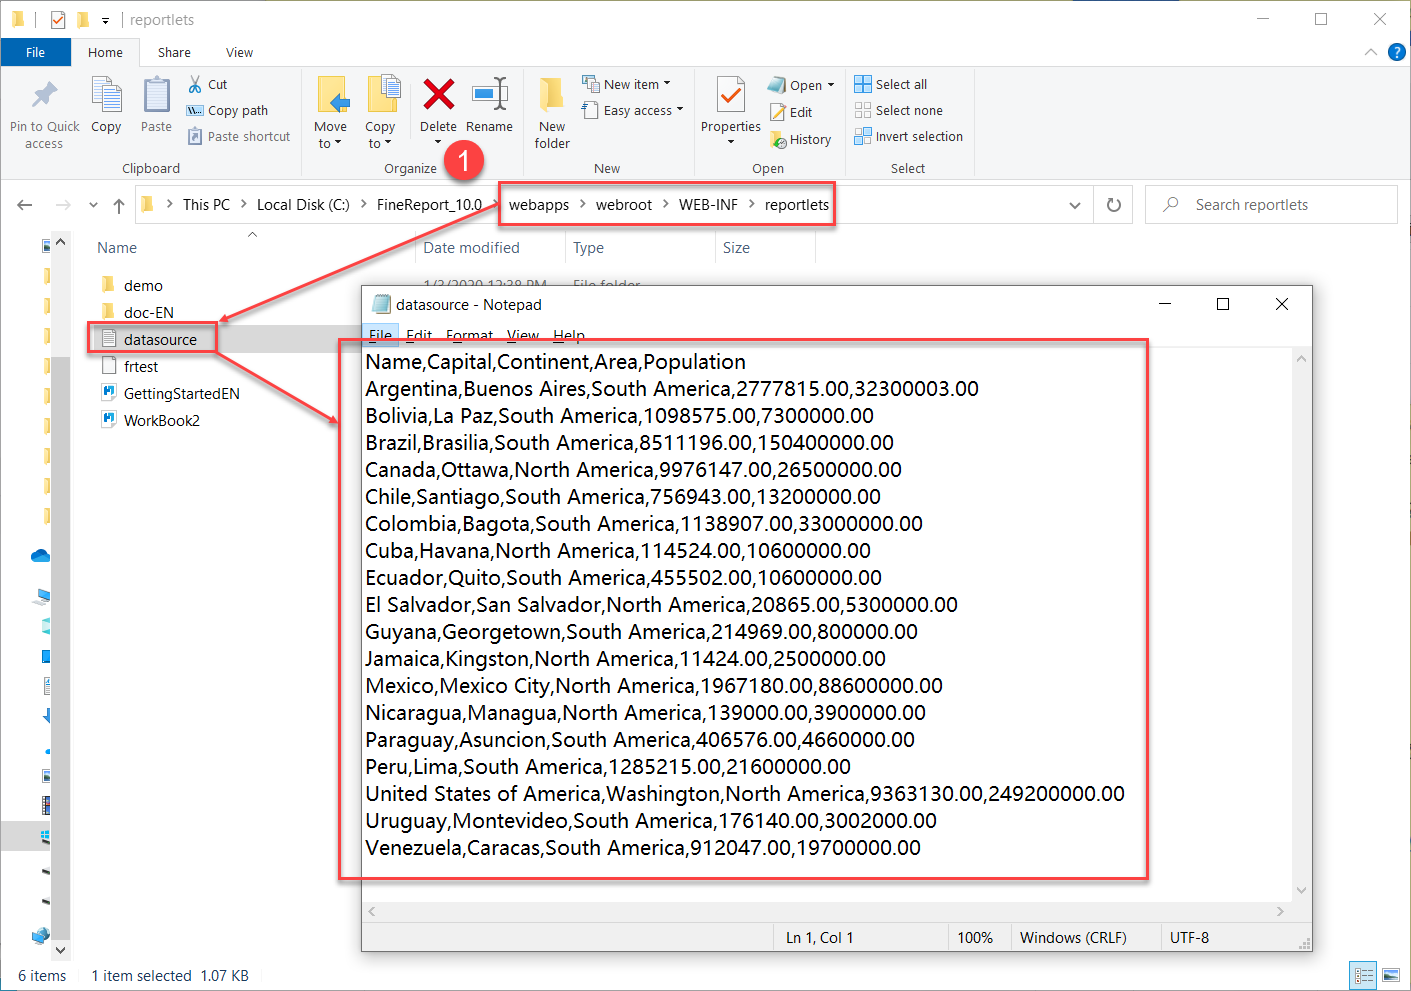Click the Copy path icon
The width and height of the screenshot is (1411, 991).
(x=194, y=110)
